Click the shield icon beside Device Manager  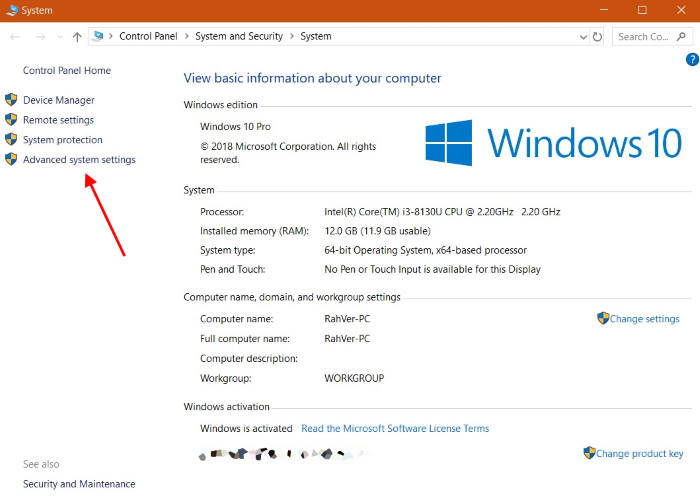pos(11,100)
